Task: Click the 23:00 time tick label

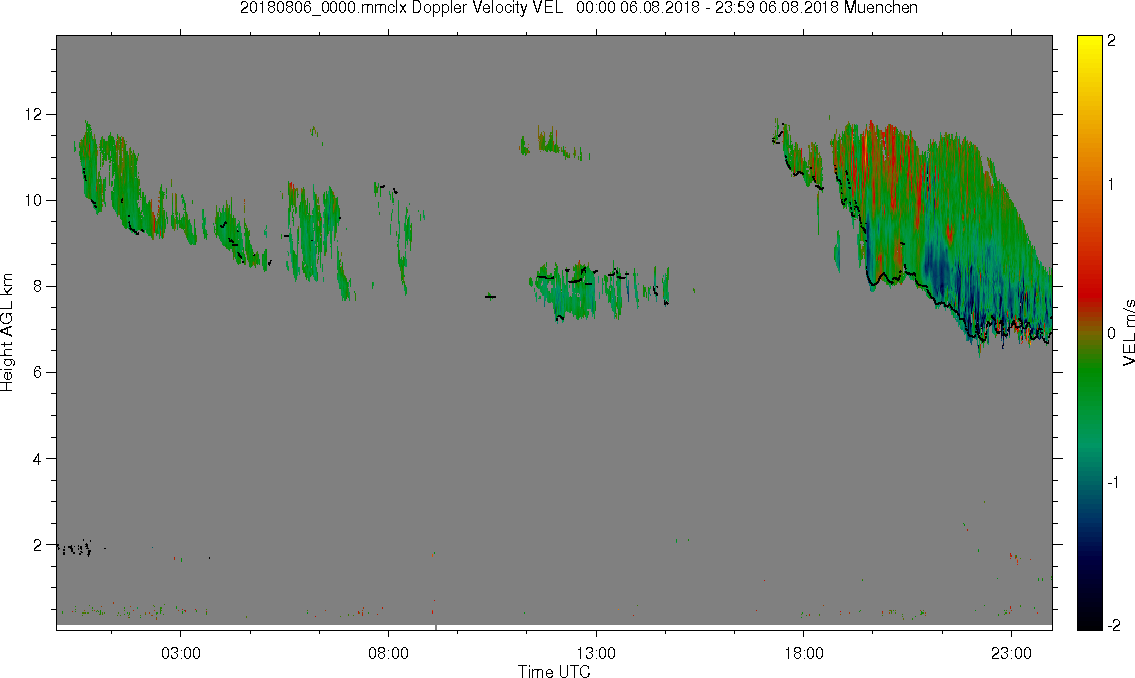Action: tap(1011, 653)
